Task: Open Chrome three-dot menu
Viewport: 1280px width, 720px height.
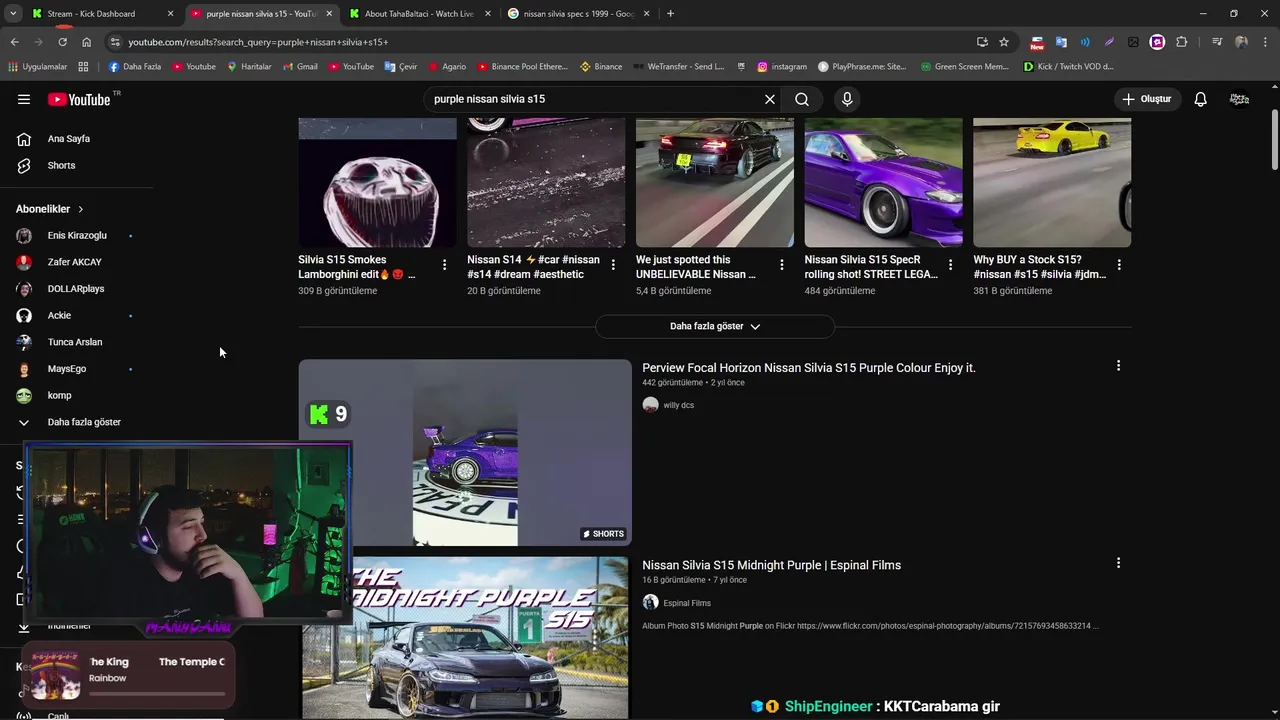Action: pyautogui.click(x=1265, y=42)
